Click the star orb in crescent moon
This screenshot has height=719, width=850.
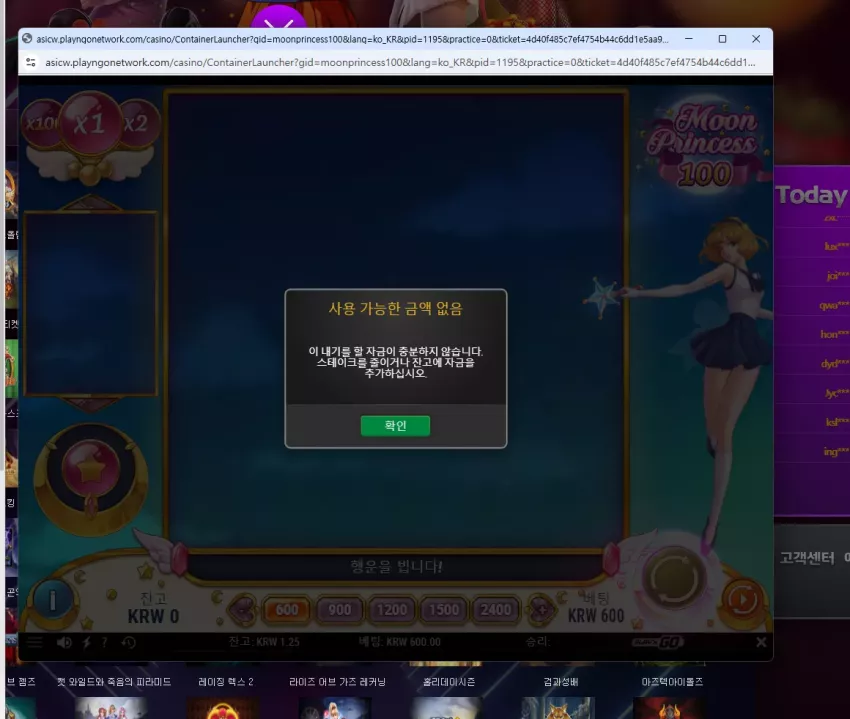91,468
